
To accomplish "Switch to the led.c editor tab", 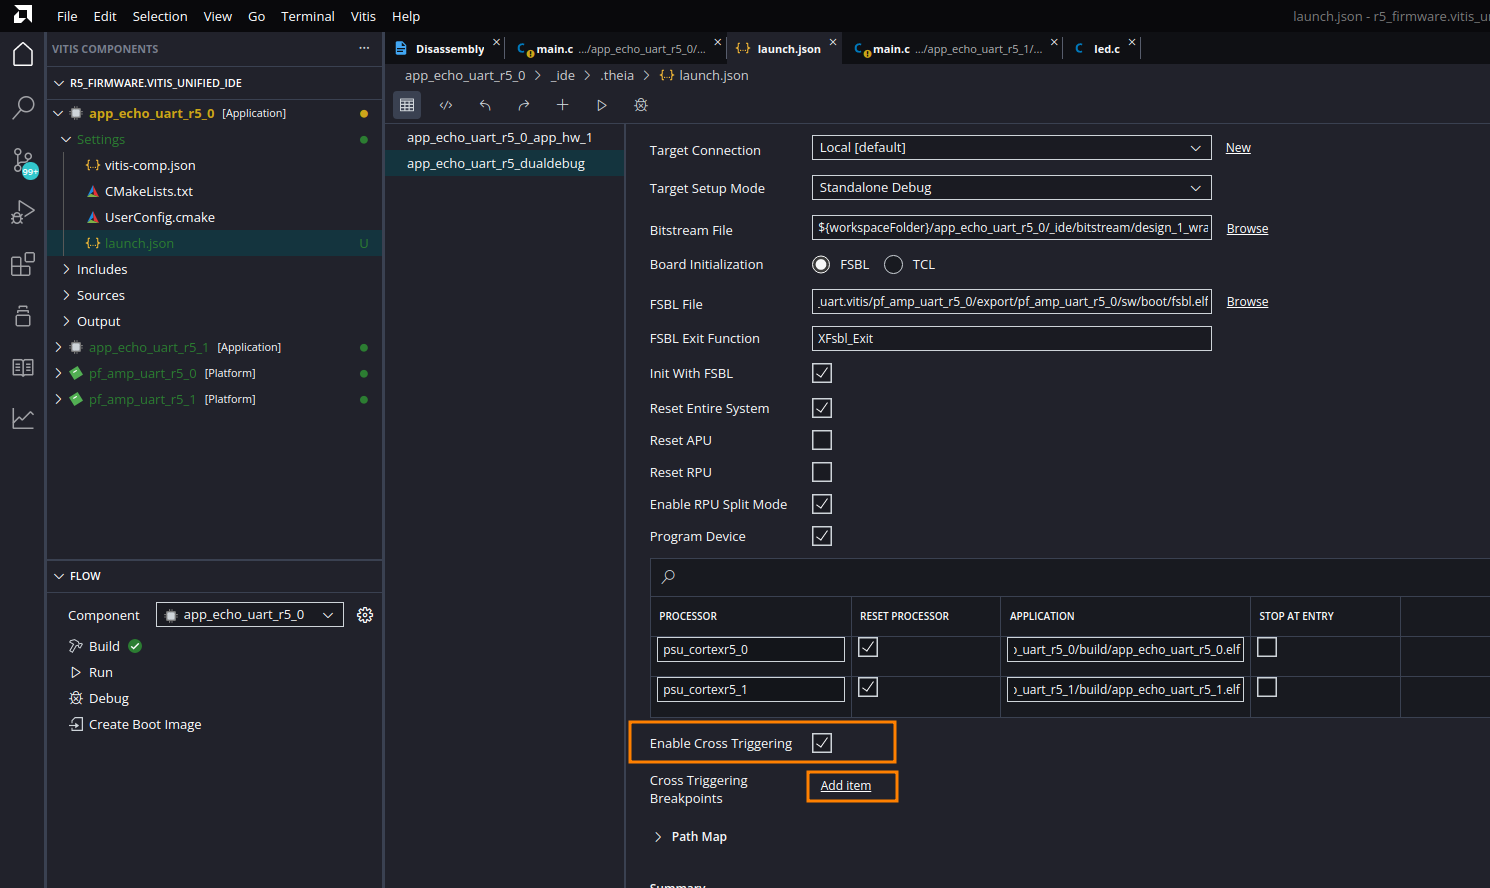I will pyautogui.click(x=1105, y=49).
